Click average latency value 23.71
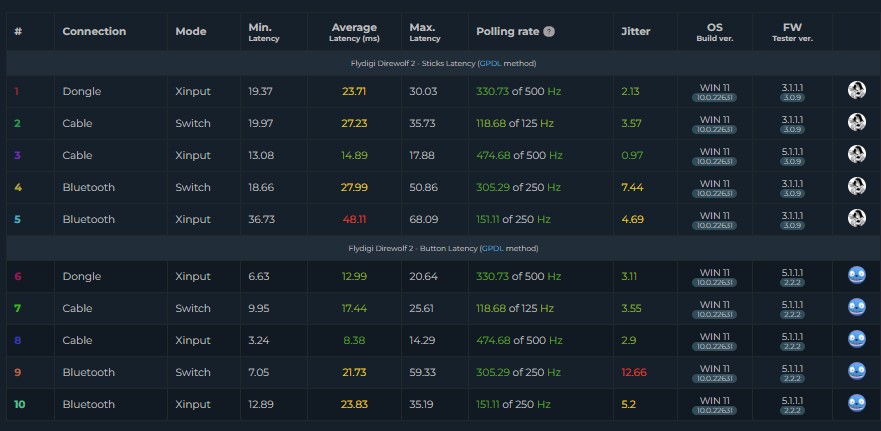 tap(354, 91)
